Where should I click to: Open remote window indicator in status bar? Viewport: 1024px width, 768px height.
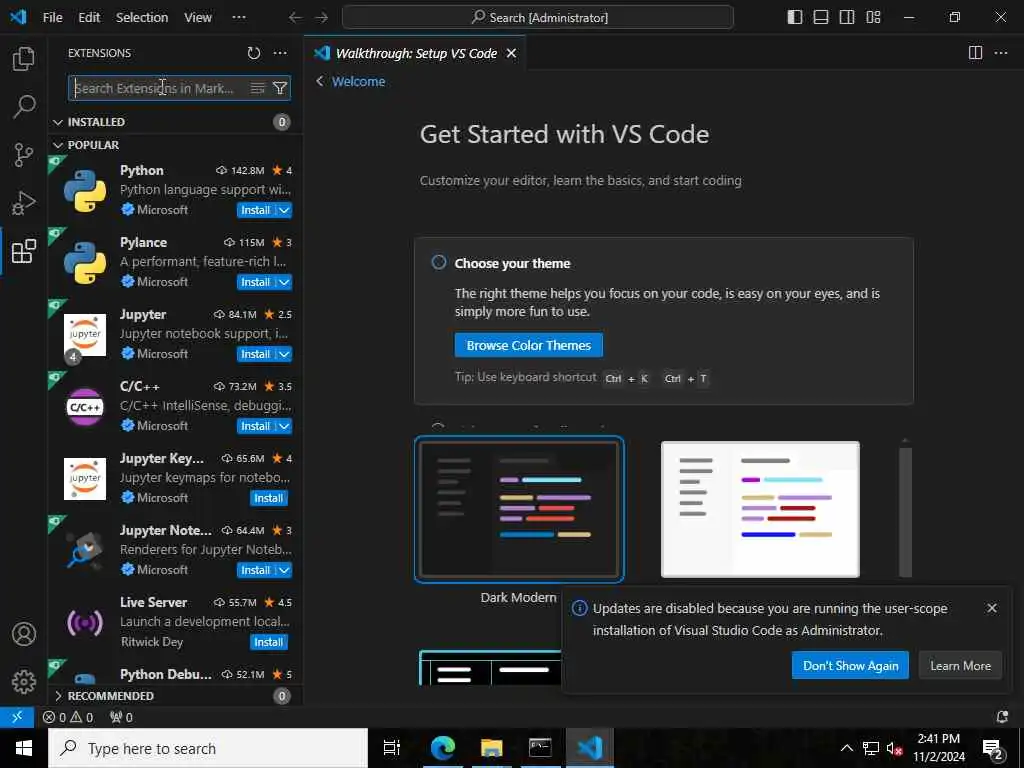(x=17, y=717)
